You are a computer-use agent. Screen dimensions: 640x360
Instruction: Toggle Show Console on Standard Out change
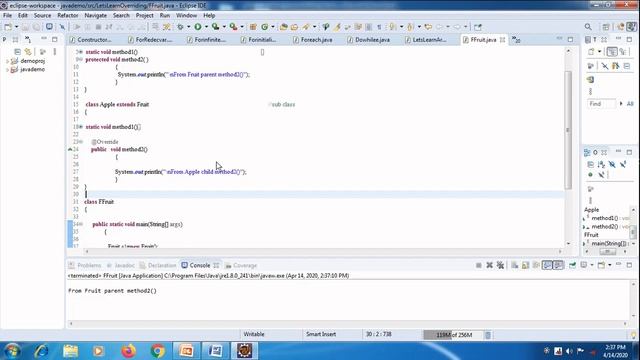click(547, 265)
